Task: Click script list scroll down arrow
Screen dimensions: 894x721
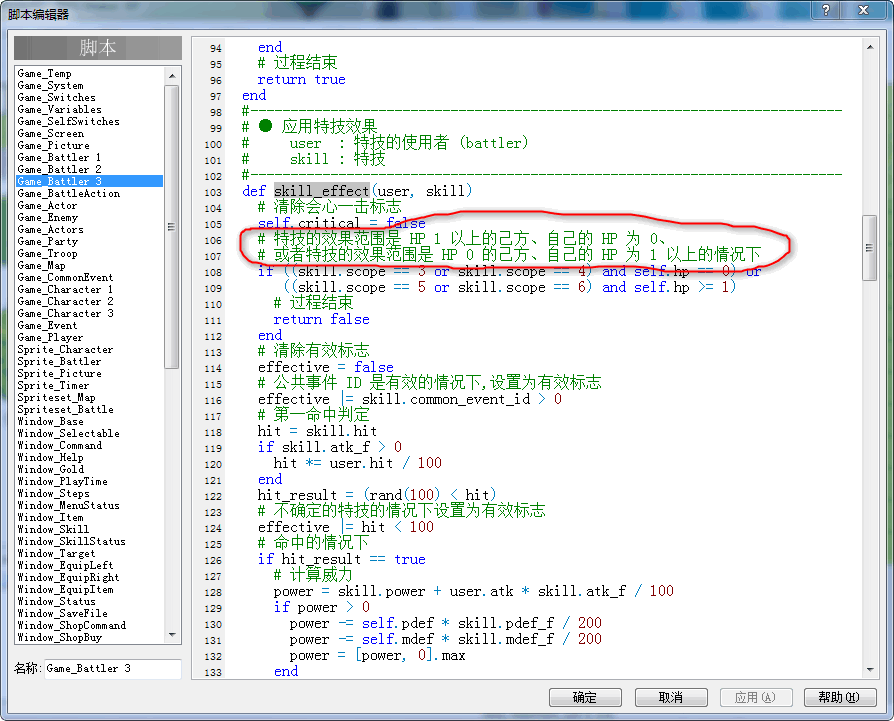Action: tap(172, 635)
